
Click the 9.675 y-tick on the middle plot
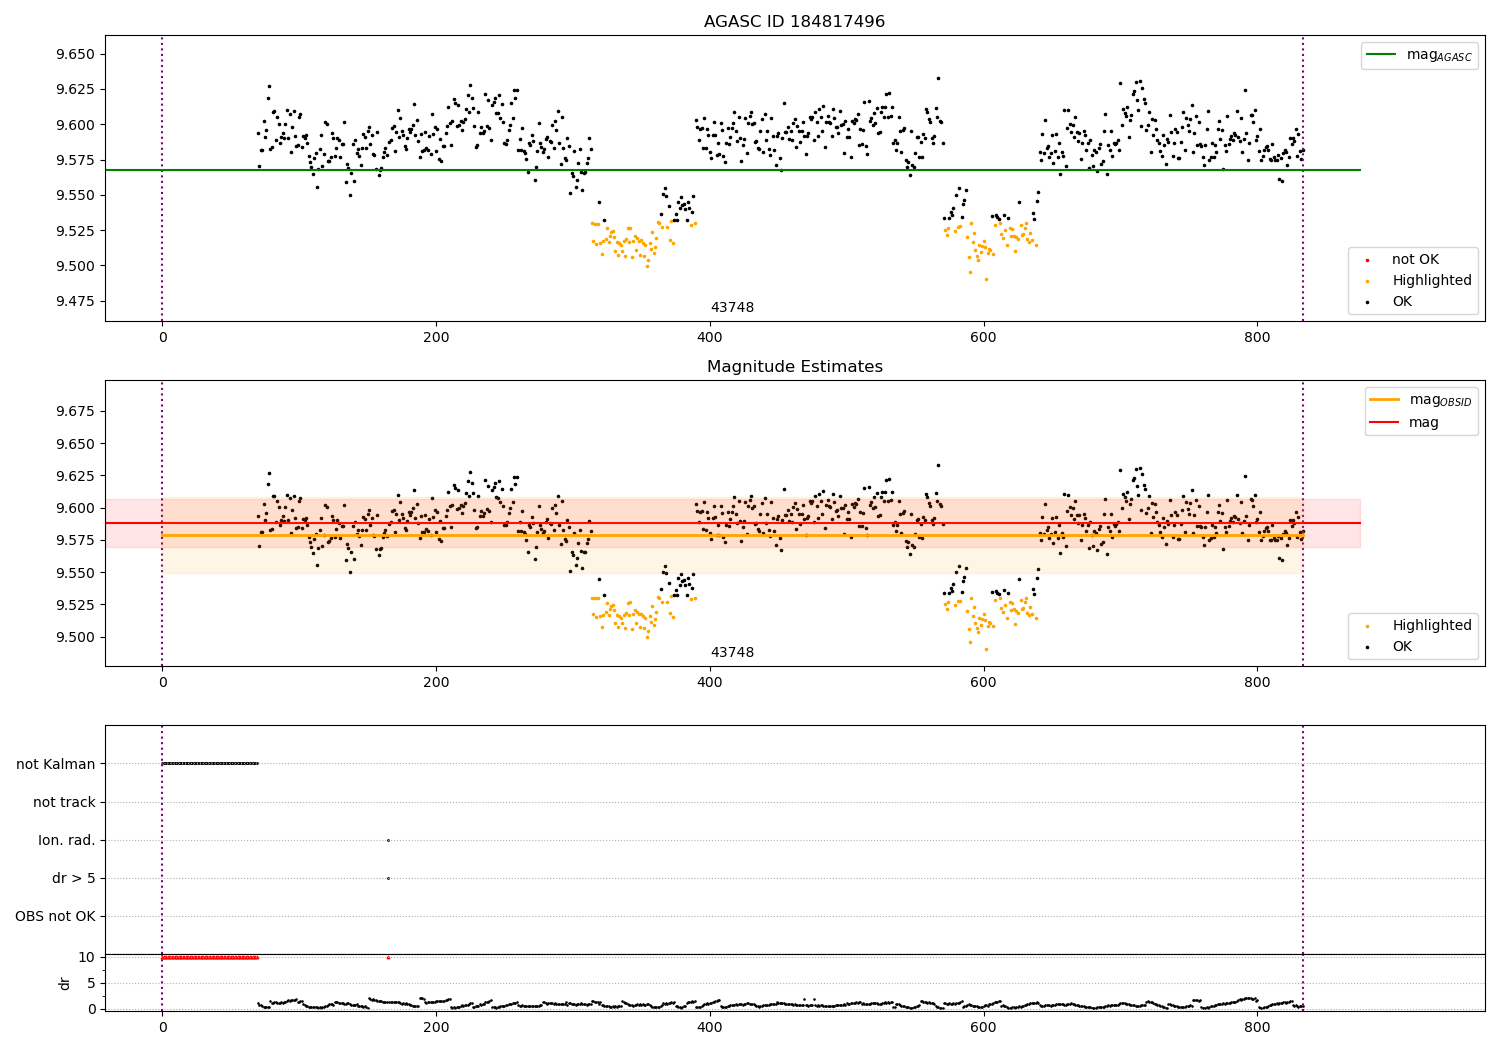coord(76,411)
